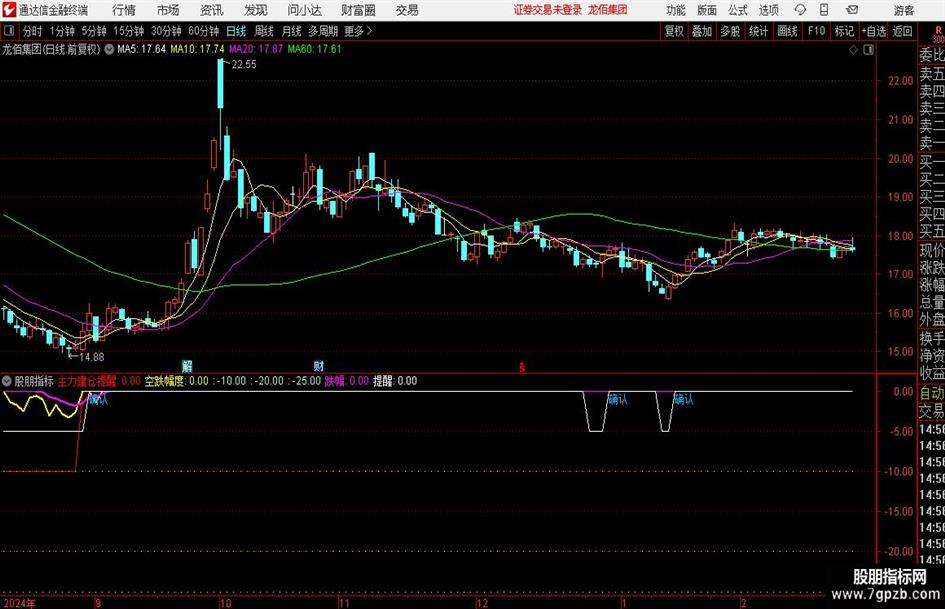Open the 公式 menu
The height and width of the screenshot is (609, 945).
pyautogui.click(x=738, y=10)
